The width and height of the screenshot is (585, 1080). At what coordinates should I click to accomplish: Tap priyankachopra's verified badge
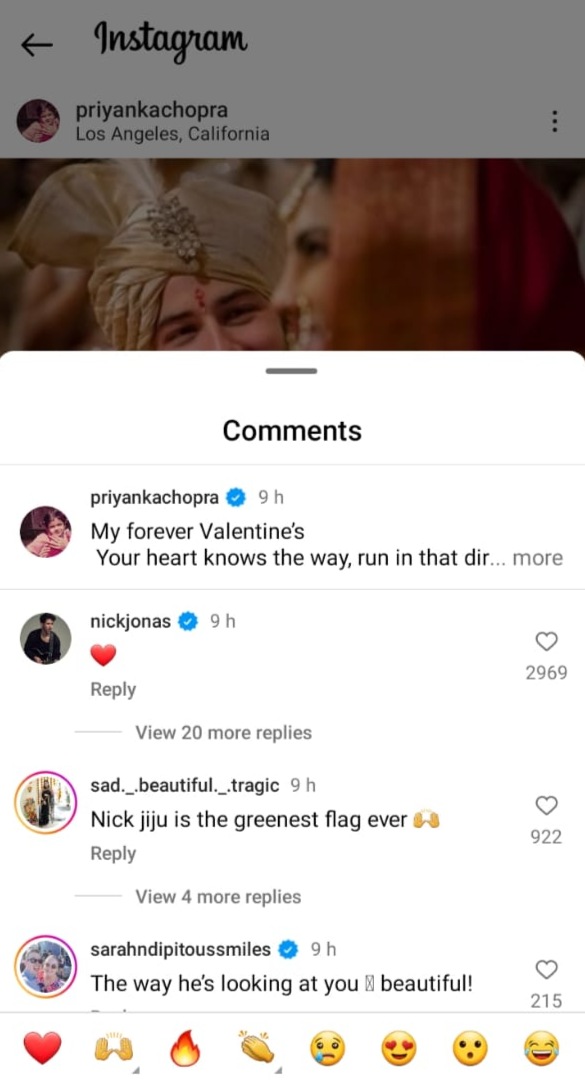pos(235,496)
